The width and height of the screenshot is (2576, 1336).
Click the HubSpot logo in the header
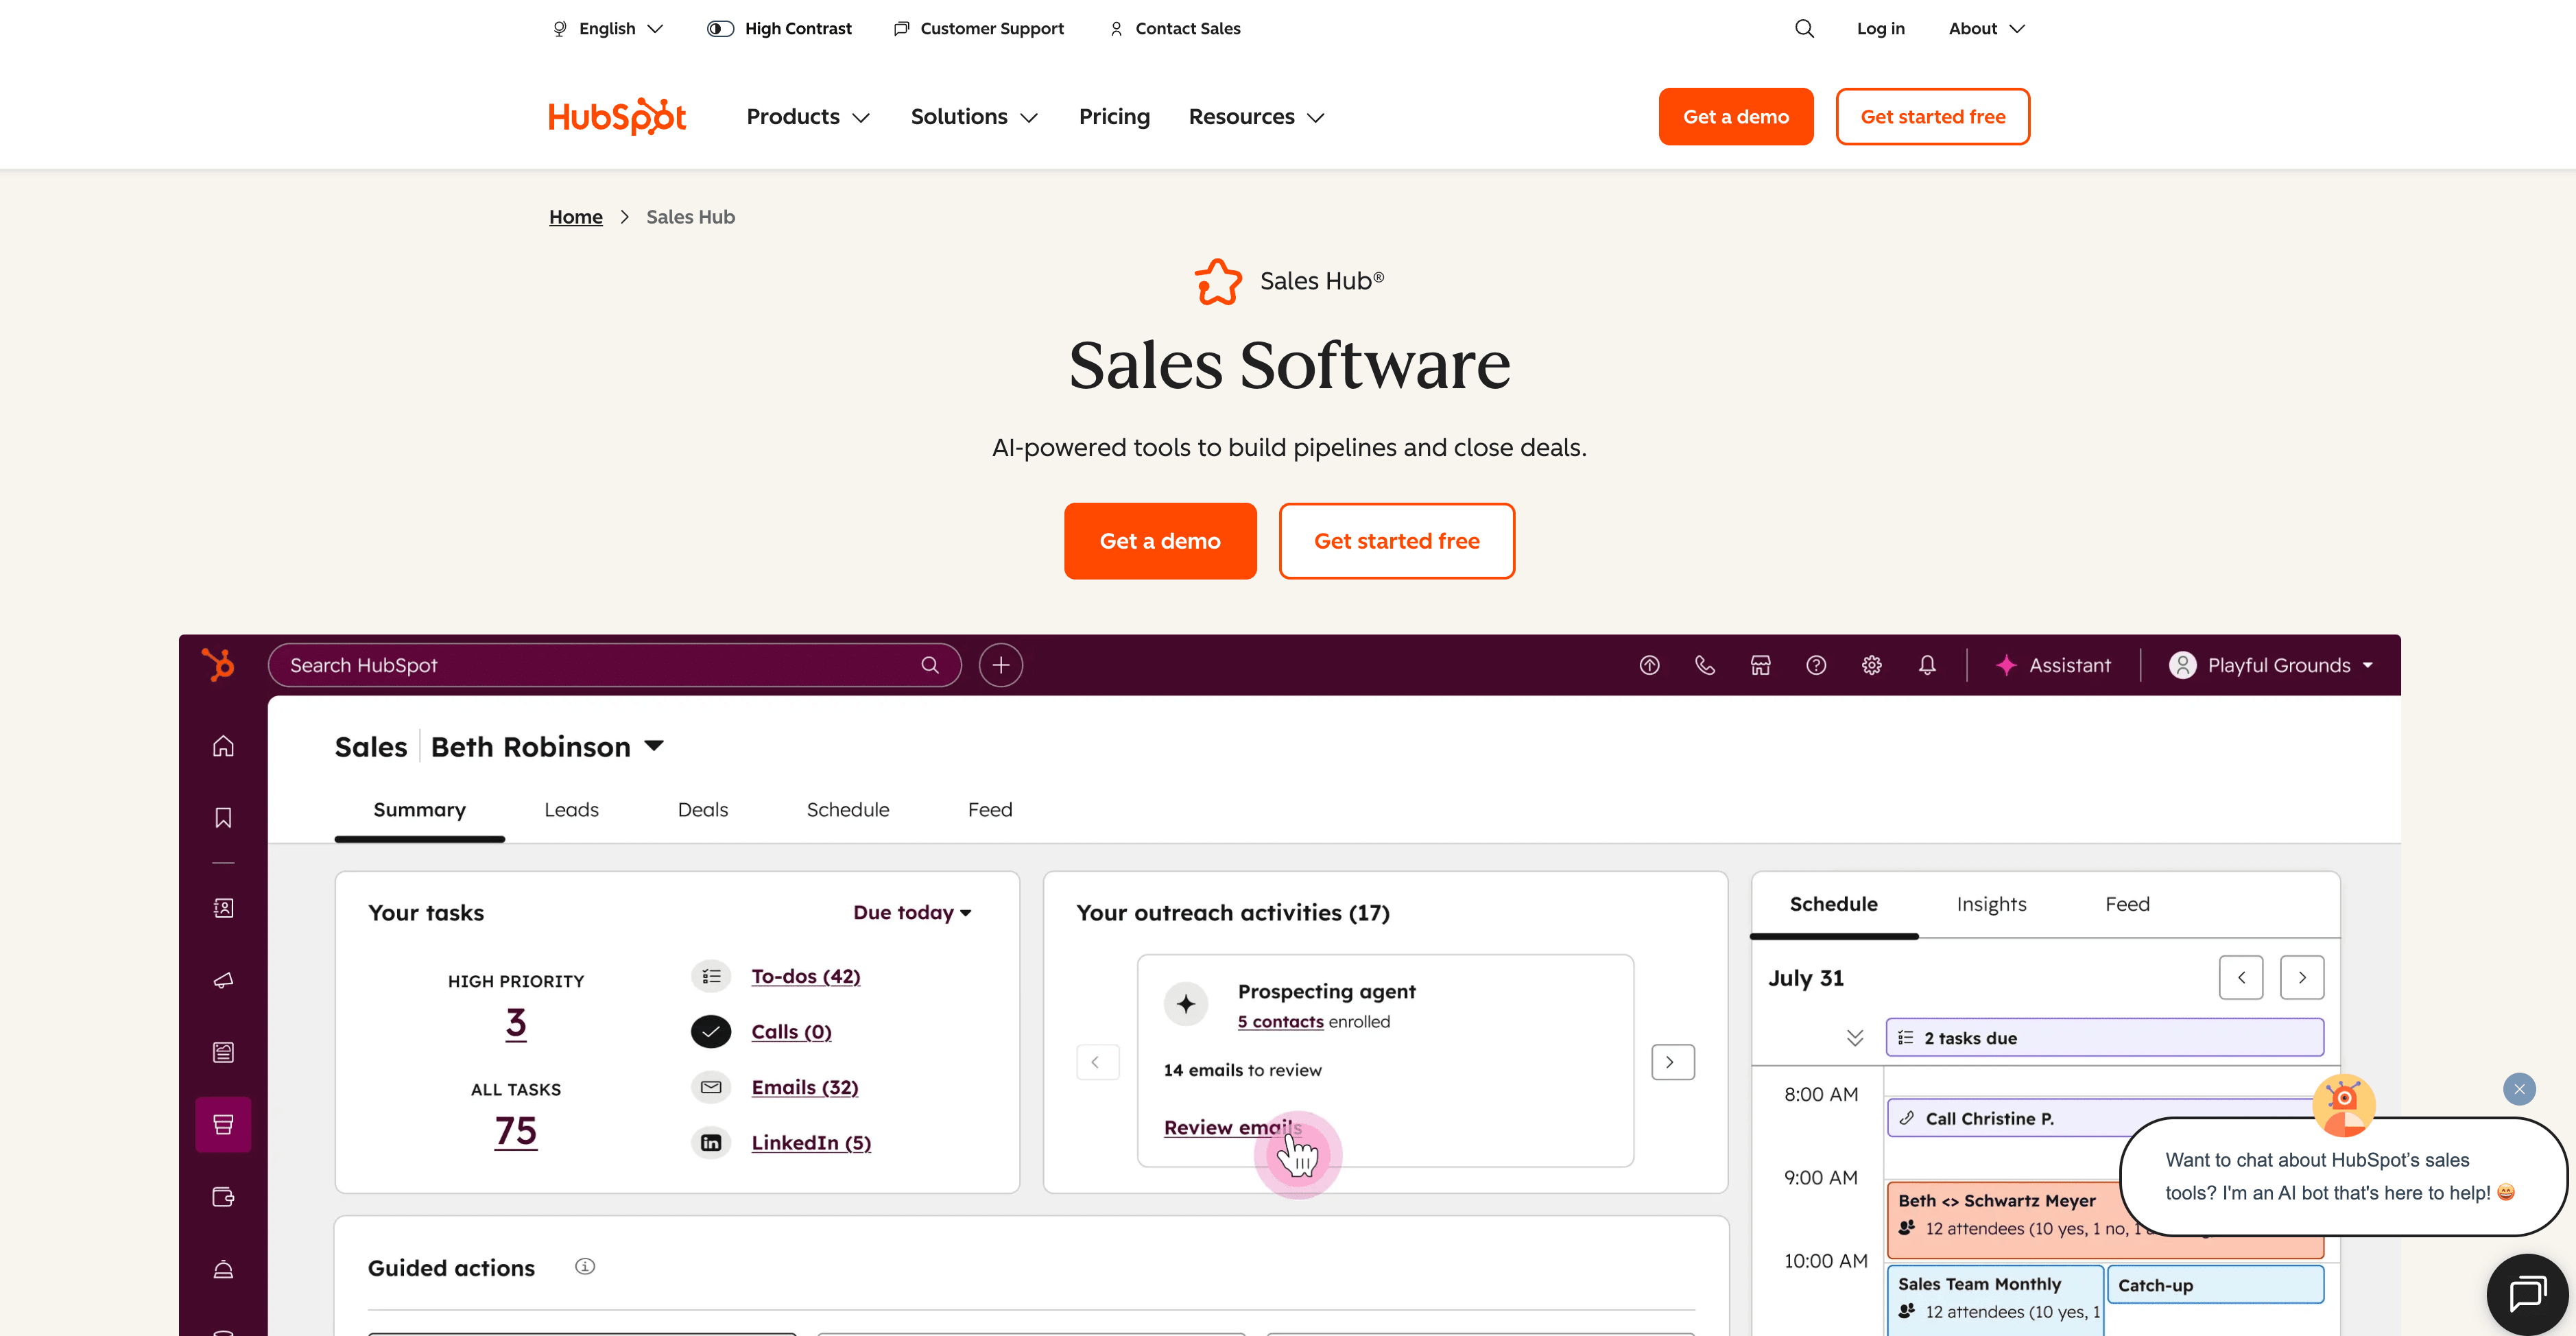tap(617, 117)
